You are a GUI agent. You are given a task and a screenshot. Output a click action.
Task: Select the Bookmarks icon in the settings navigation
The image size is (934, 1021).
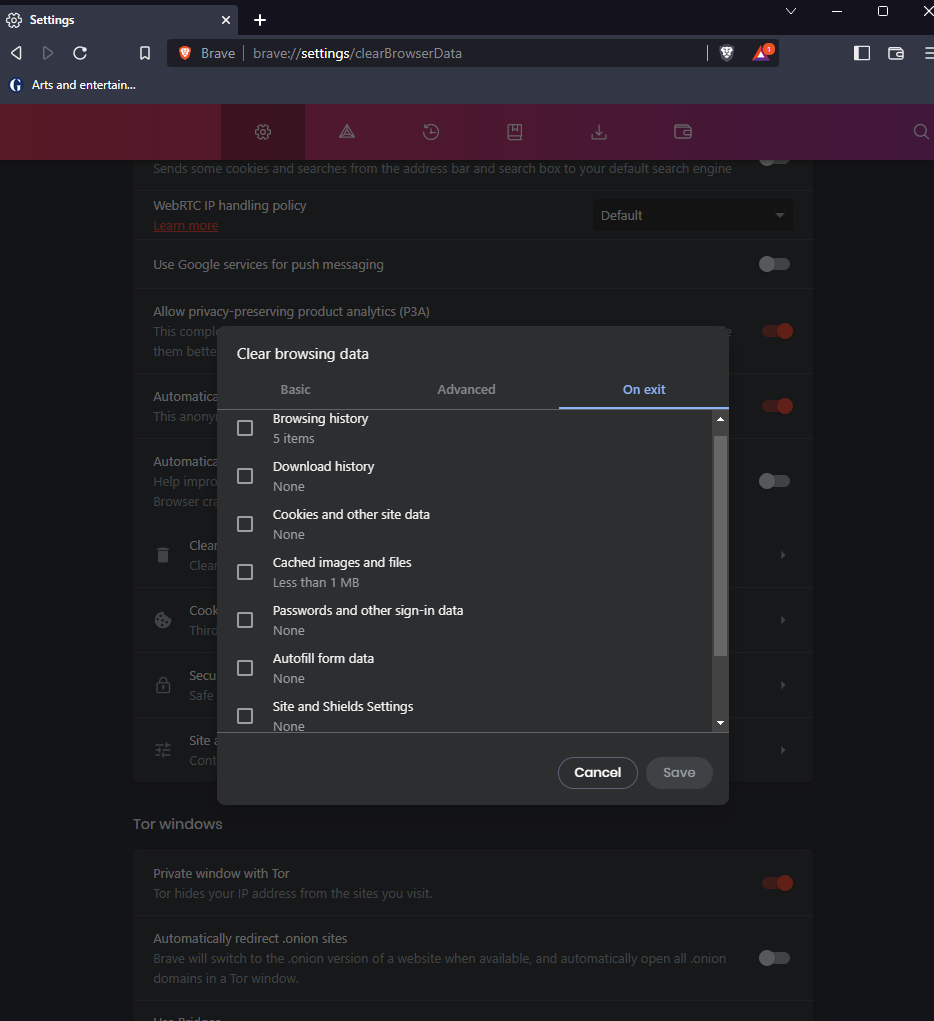[514, 131]
